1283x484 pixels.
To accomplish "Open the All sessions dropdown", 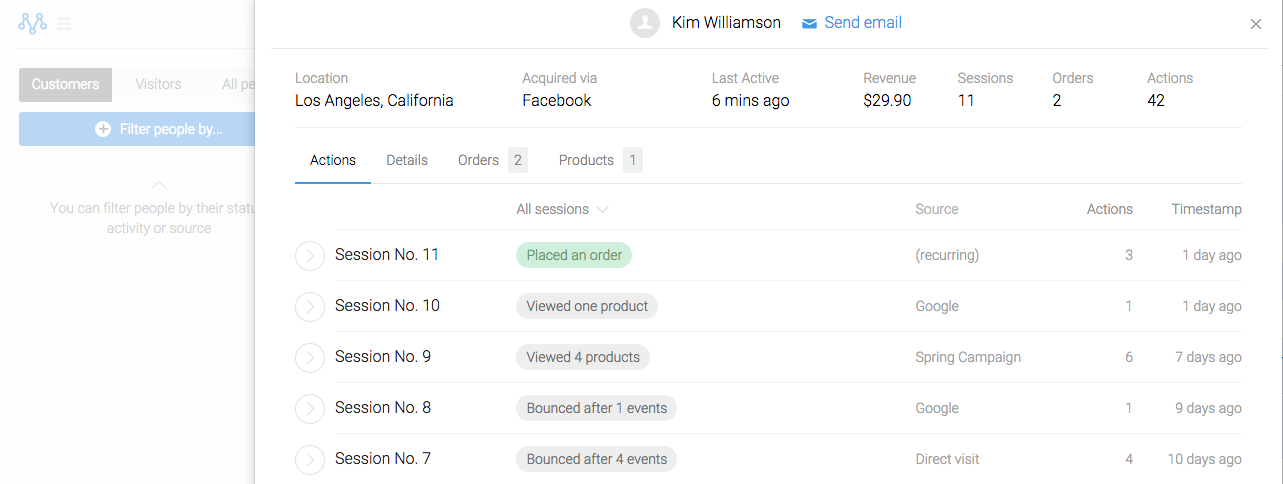I will pos(562,210).
